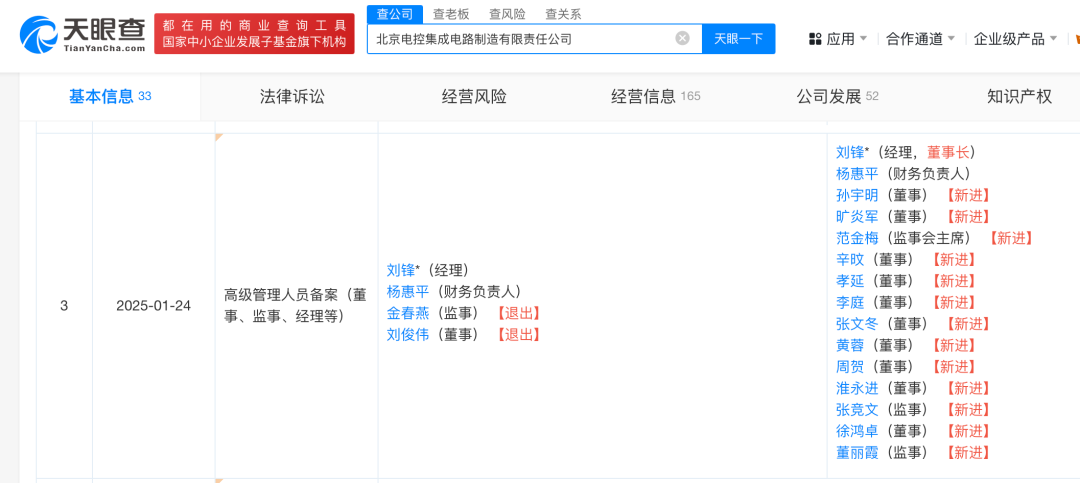The image size is (1080, 483).
Task: Click the 董事长 highlighted text
Action: coord(947,152)
